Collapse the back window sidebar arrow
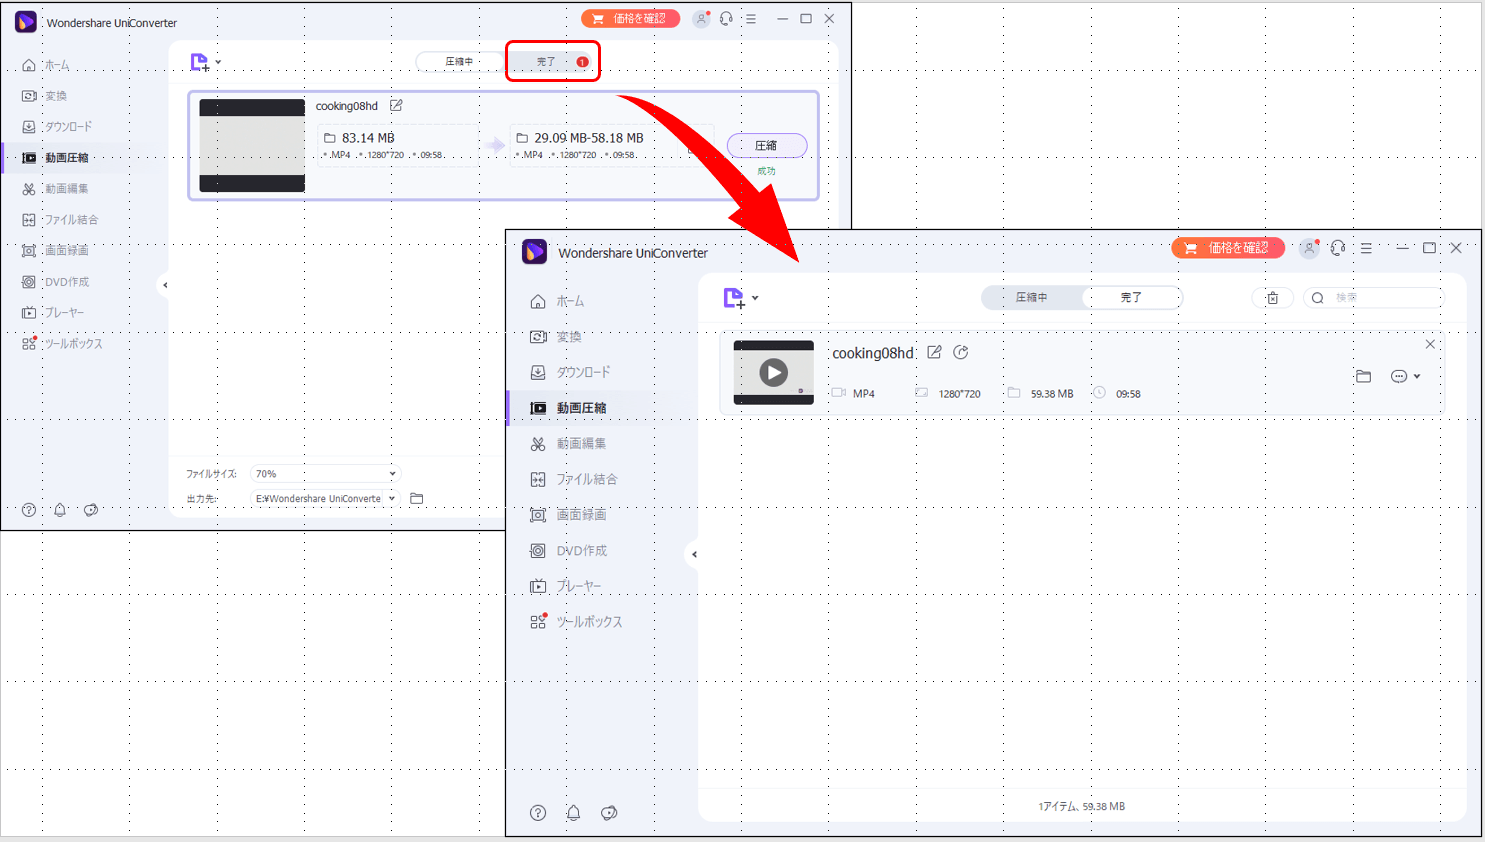1485x842 pixels. point(165,285)
